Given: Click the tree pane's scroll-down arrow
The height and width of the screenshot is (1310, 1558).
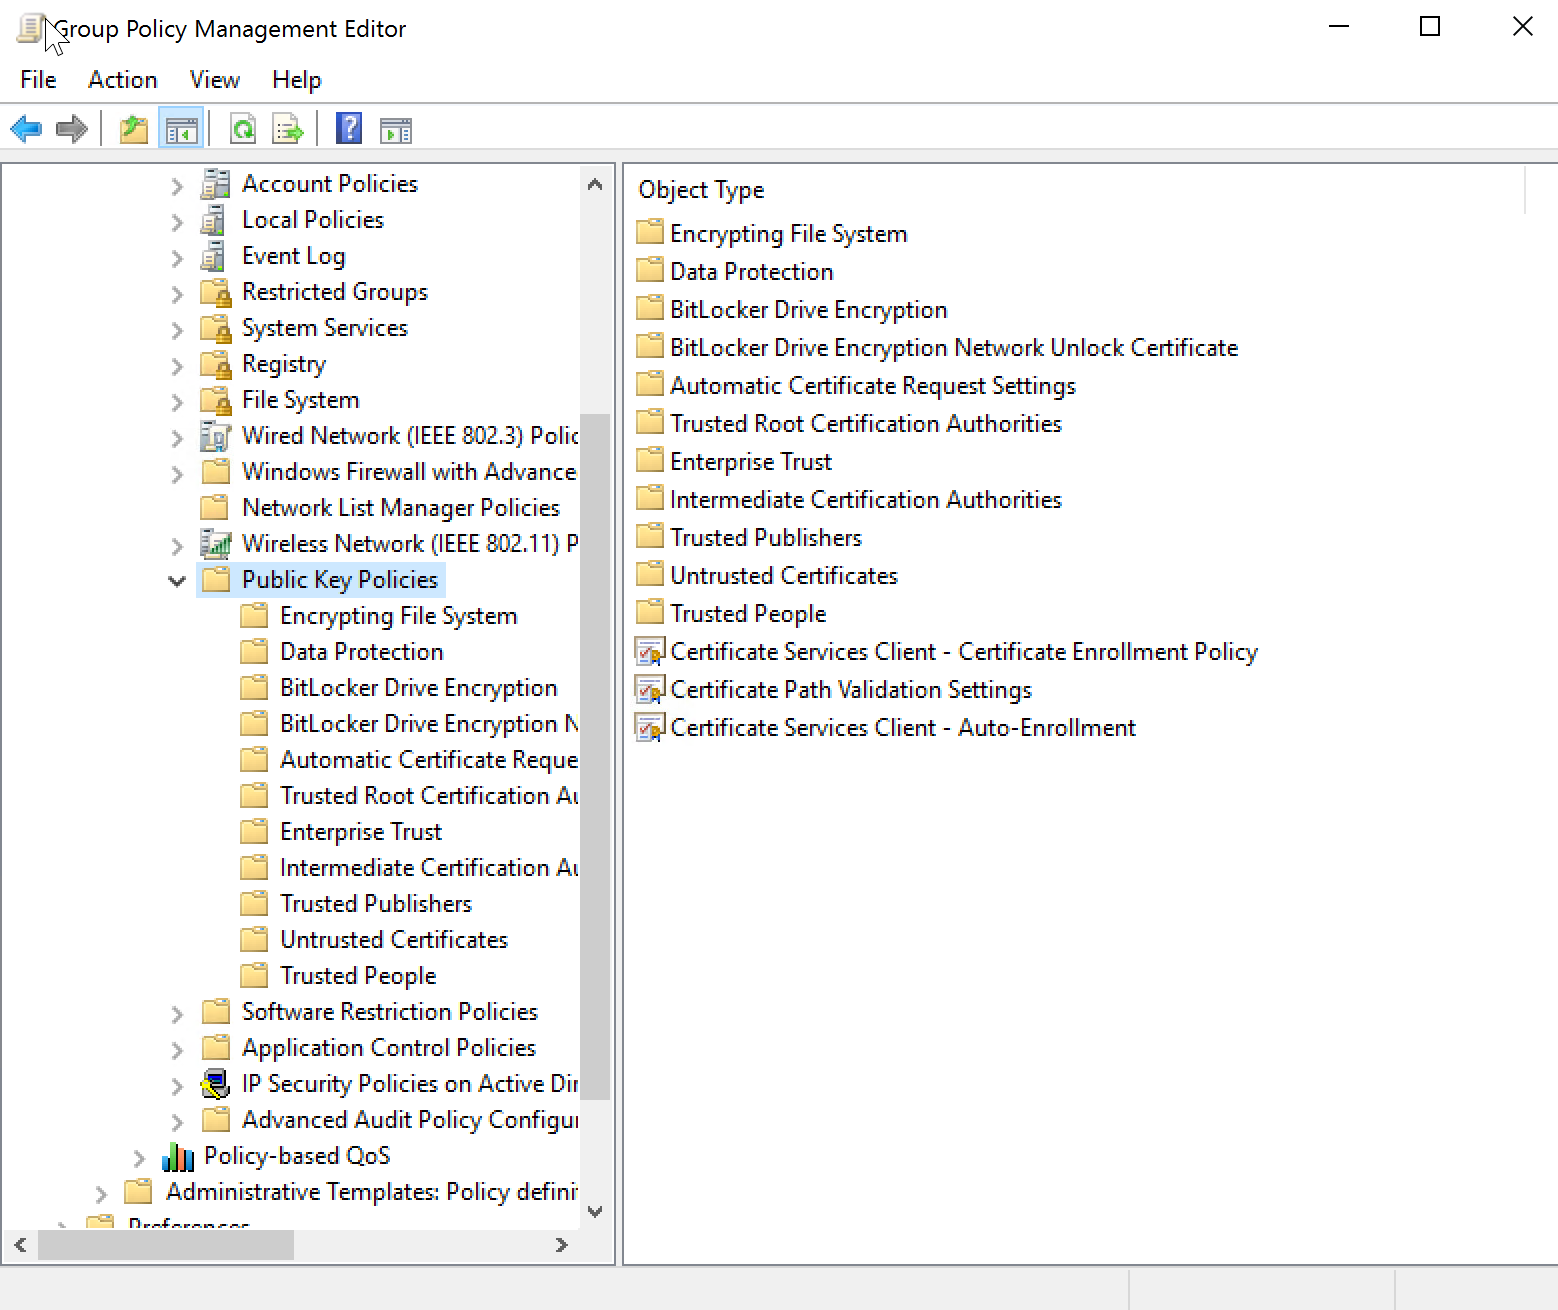Looking at the screenshot, I should (595, 1212).
